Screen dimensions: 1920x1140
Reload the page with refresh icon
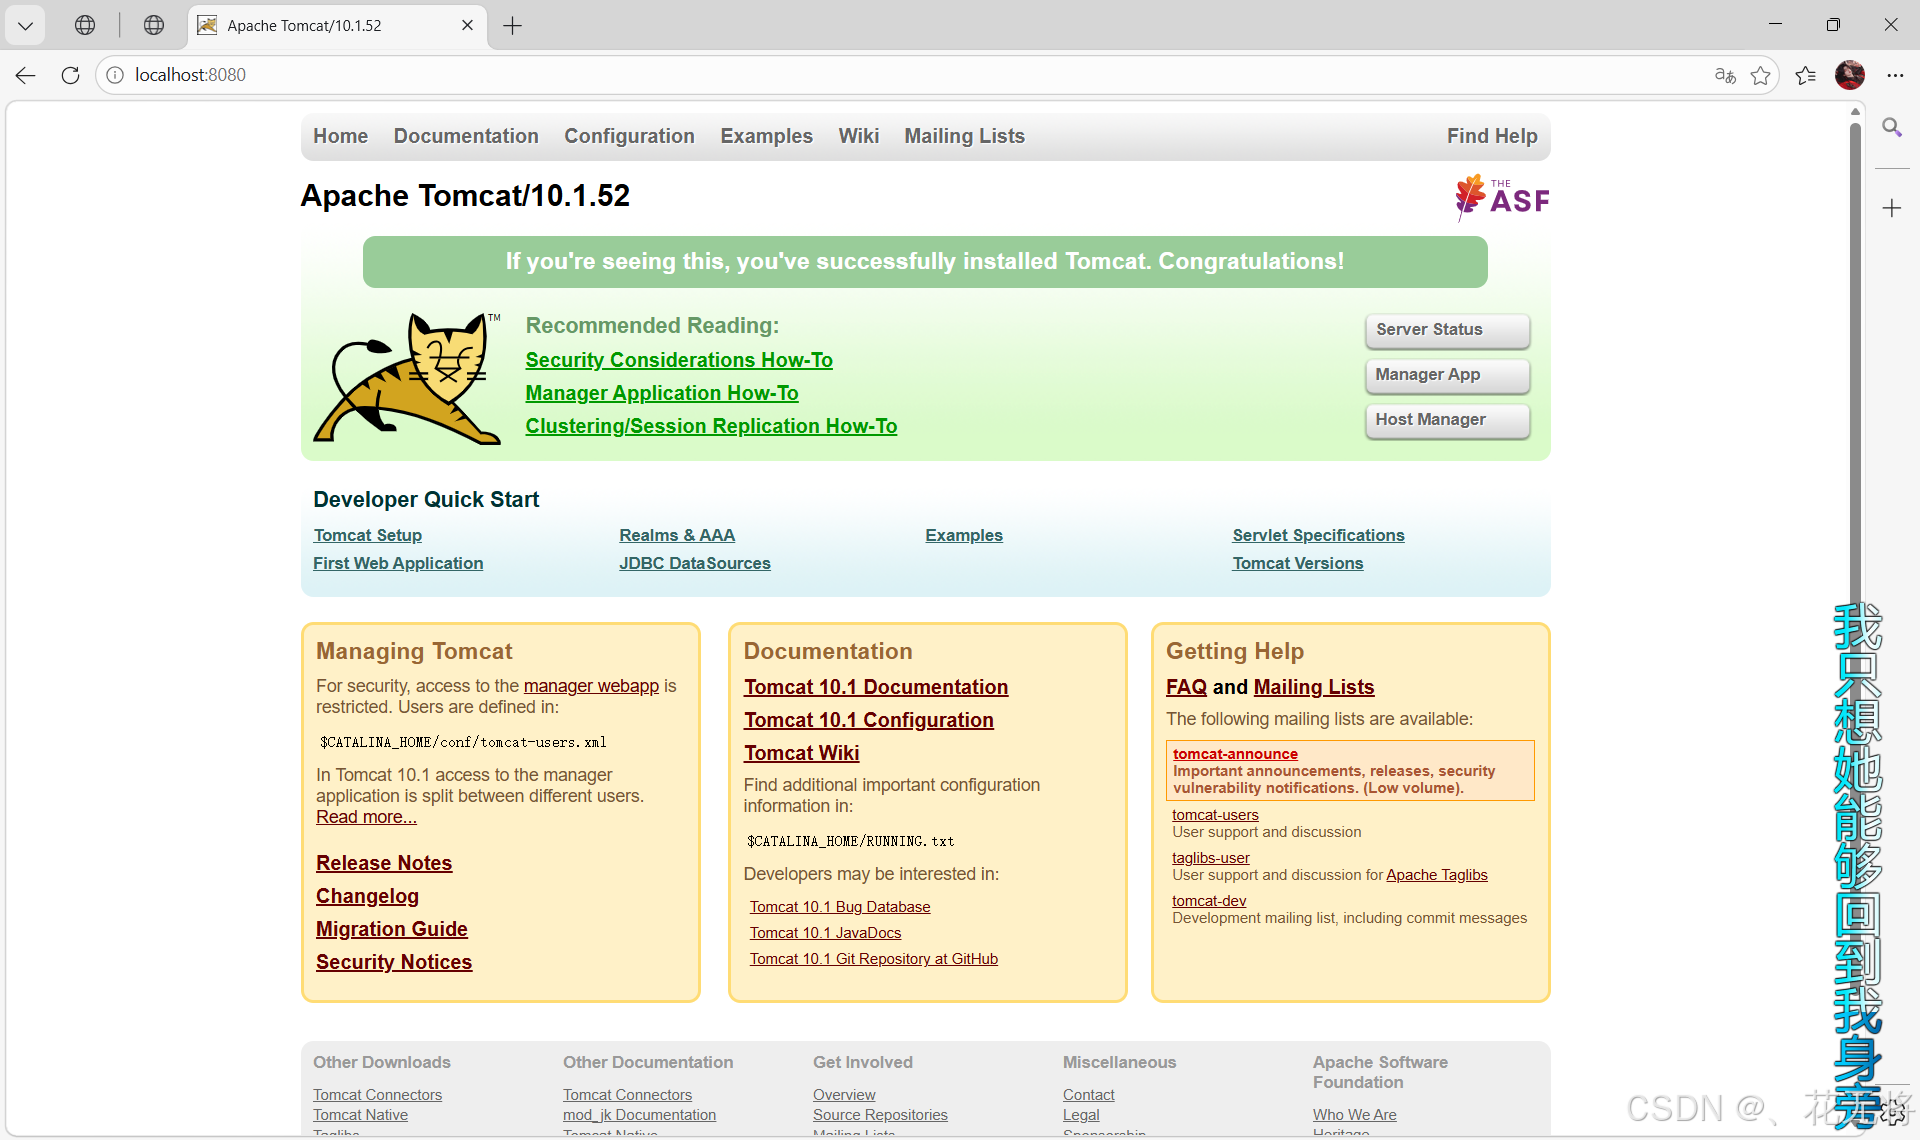coord(70,75)
